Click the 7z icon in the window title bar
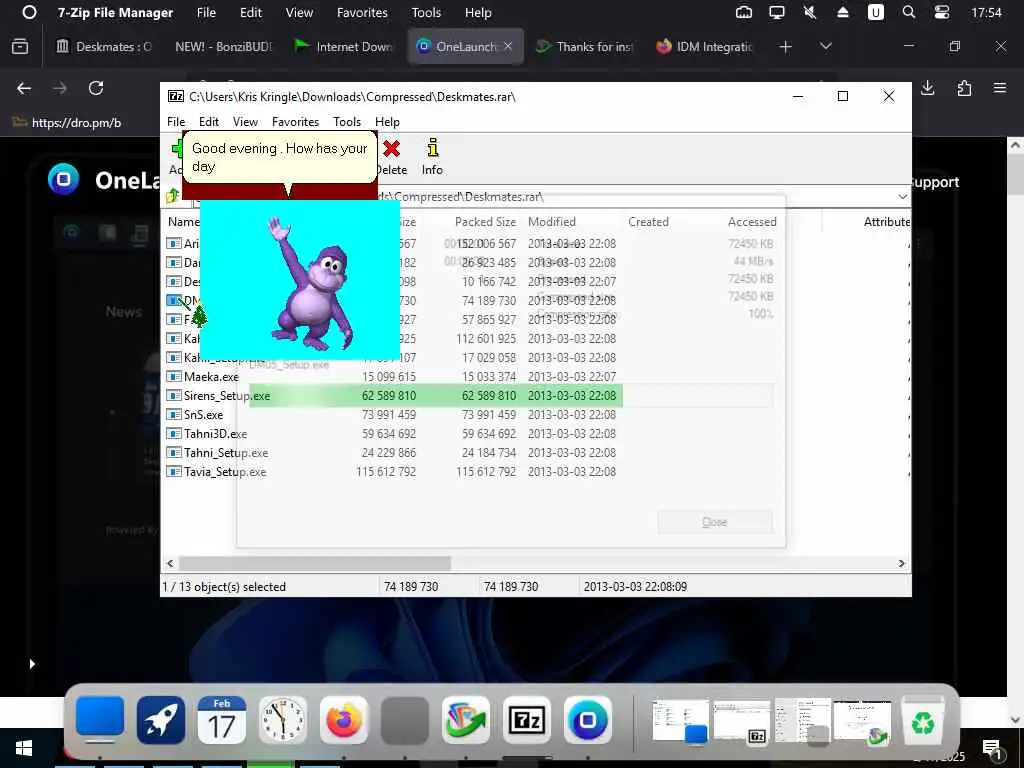This screenshot has height=768, width=1024. click(176, 97)
